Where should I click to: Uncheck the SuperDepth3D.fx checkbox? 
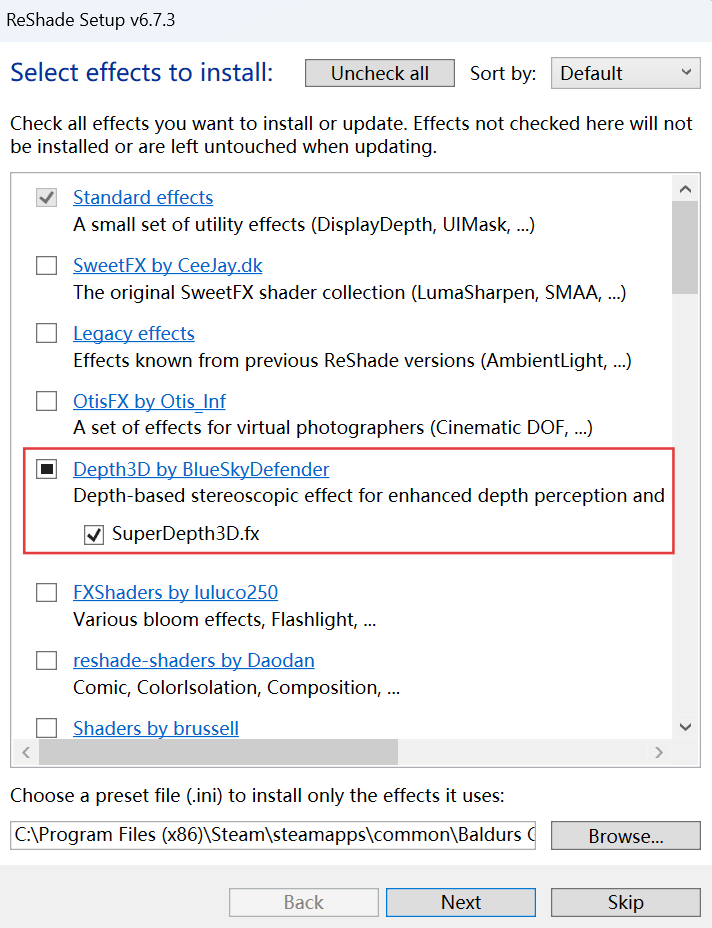(x=94, y=534)
